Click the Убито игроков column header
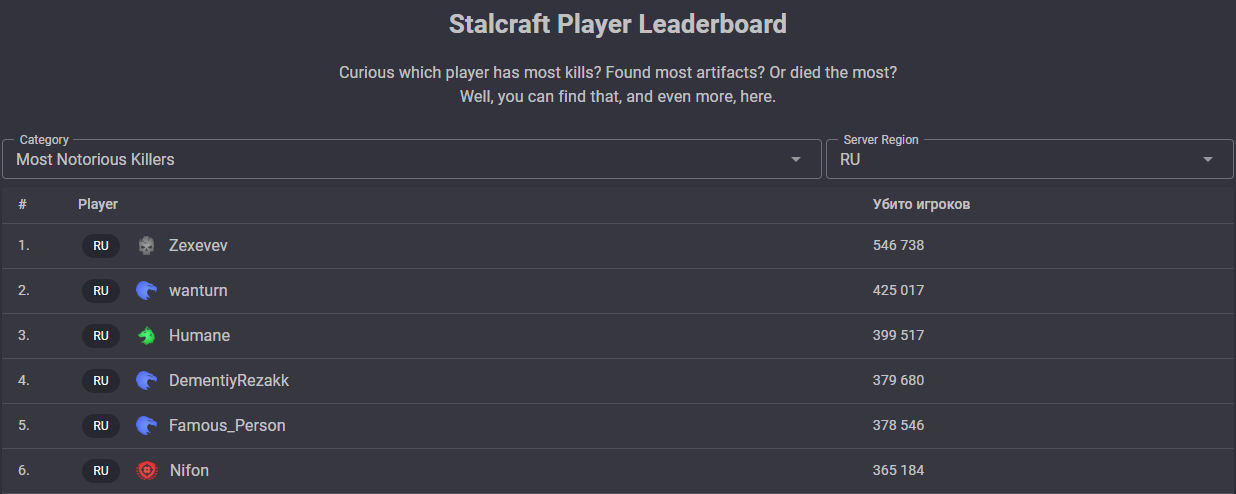The height and width of the screenshot is (494, 1236). (921, 204)
